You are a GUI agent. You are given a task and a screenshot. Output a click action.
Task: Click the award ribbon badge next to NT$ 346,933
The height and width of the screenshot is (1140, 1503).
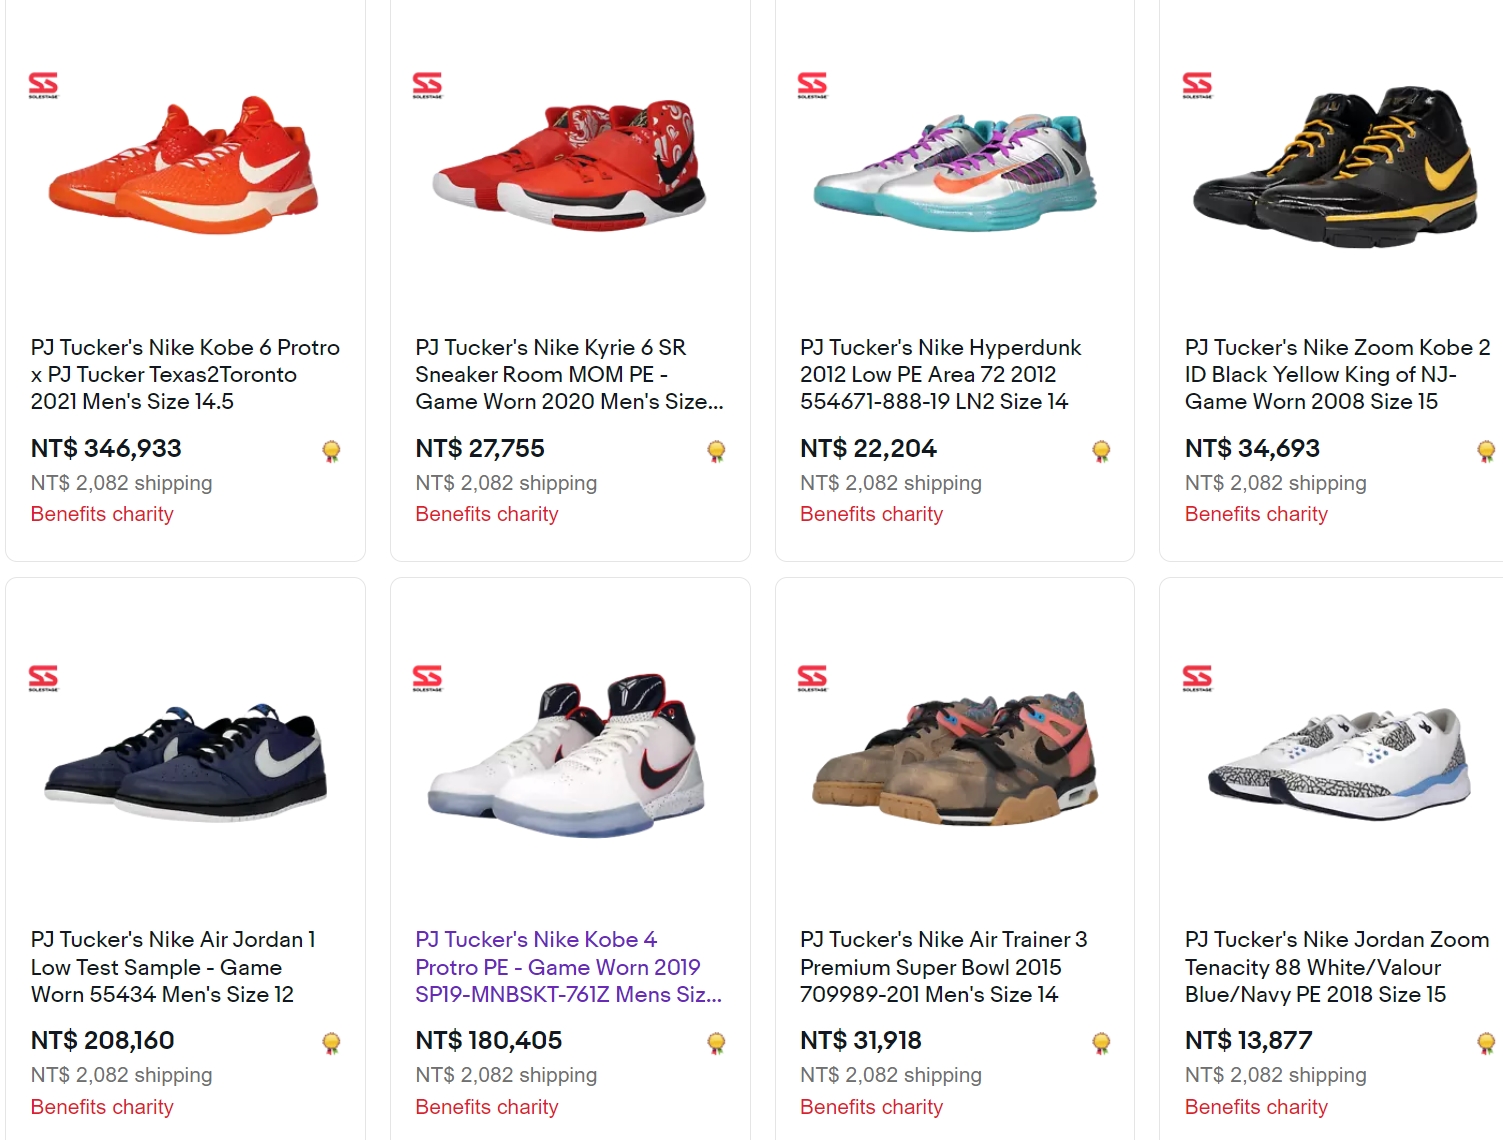(x=330, y=450)
